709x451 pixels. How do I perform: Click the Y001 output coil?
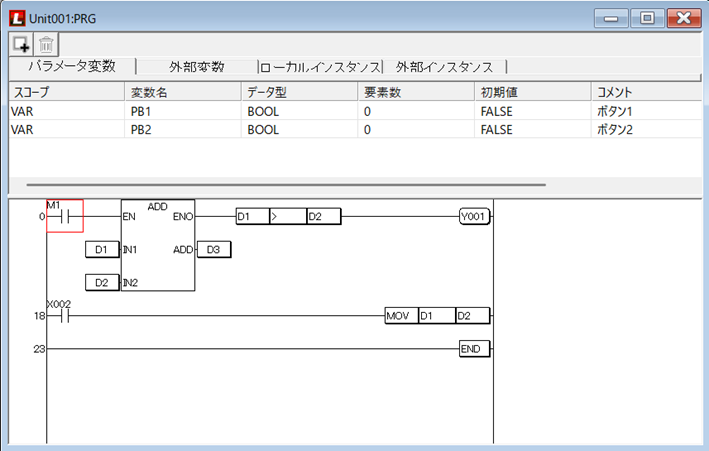(x=475, y=216)
